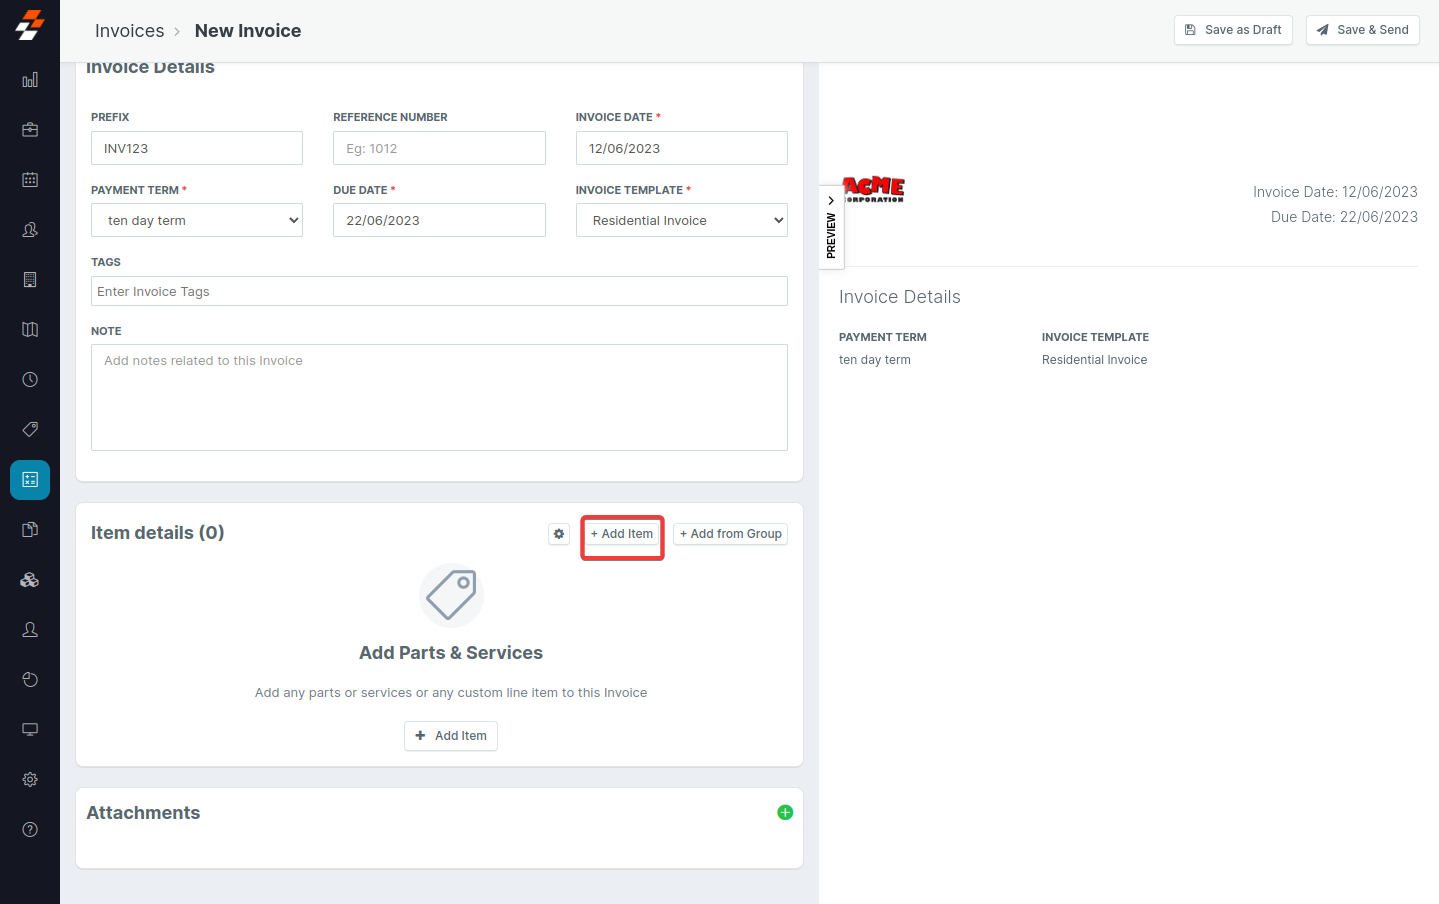The height and width of the screenshot is (904, 1439).
Task: Click the Save & Send button
Action: point(1362,30)
